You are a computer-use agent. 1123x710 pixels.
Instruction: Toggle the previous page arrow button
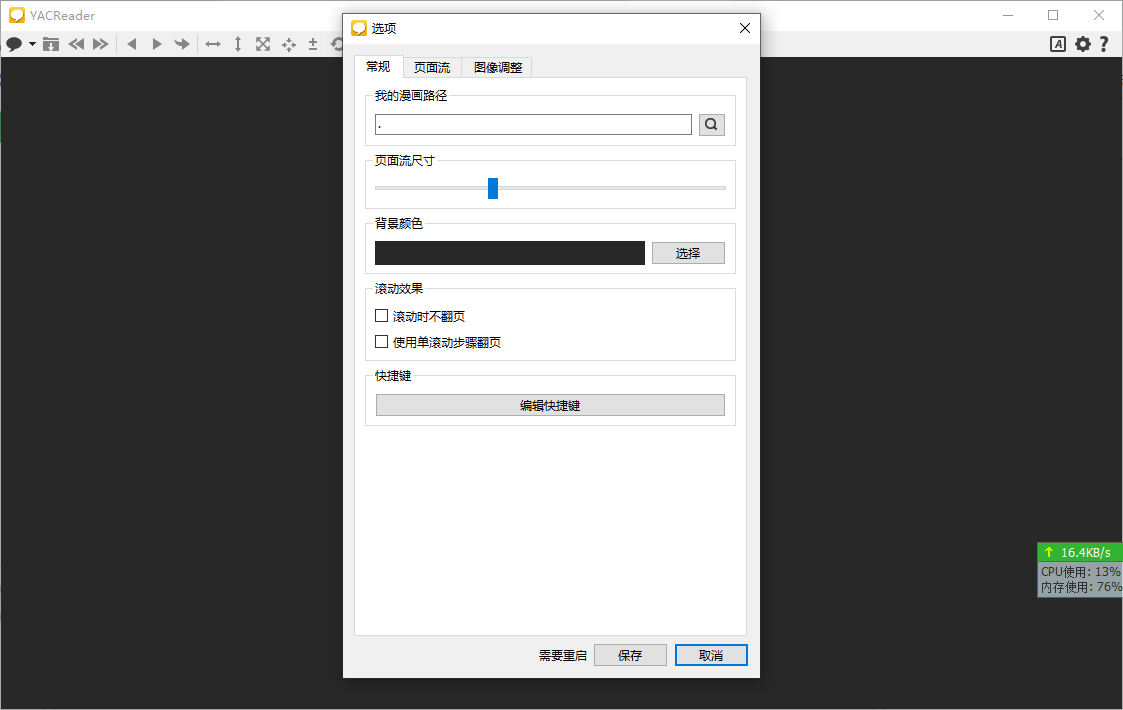point(132,43)
